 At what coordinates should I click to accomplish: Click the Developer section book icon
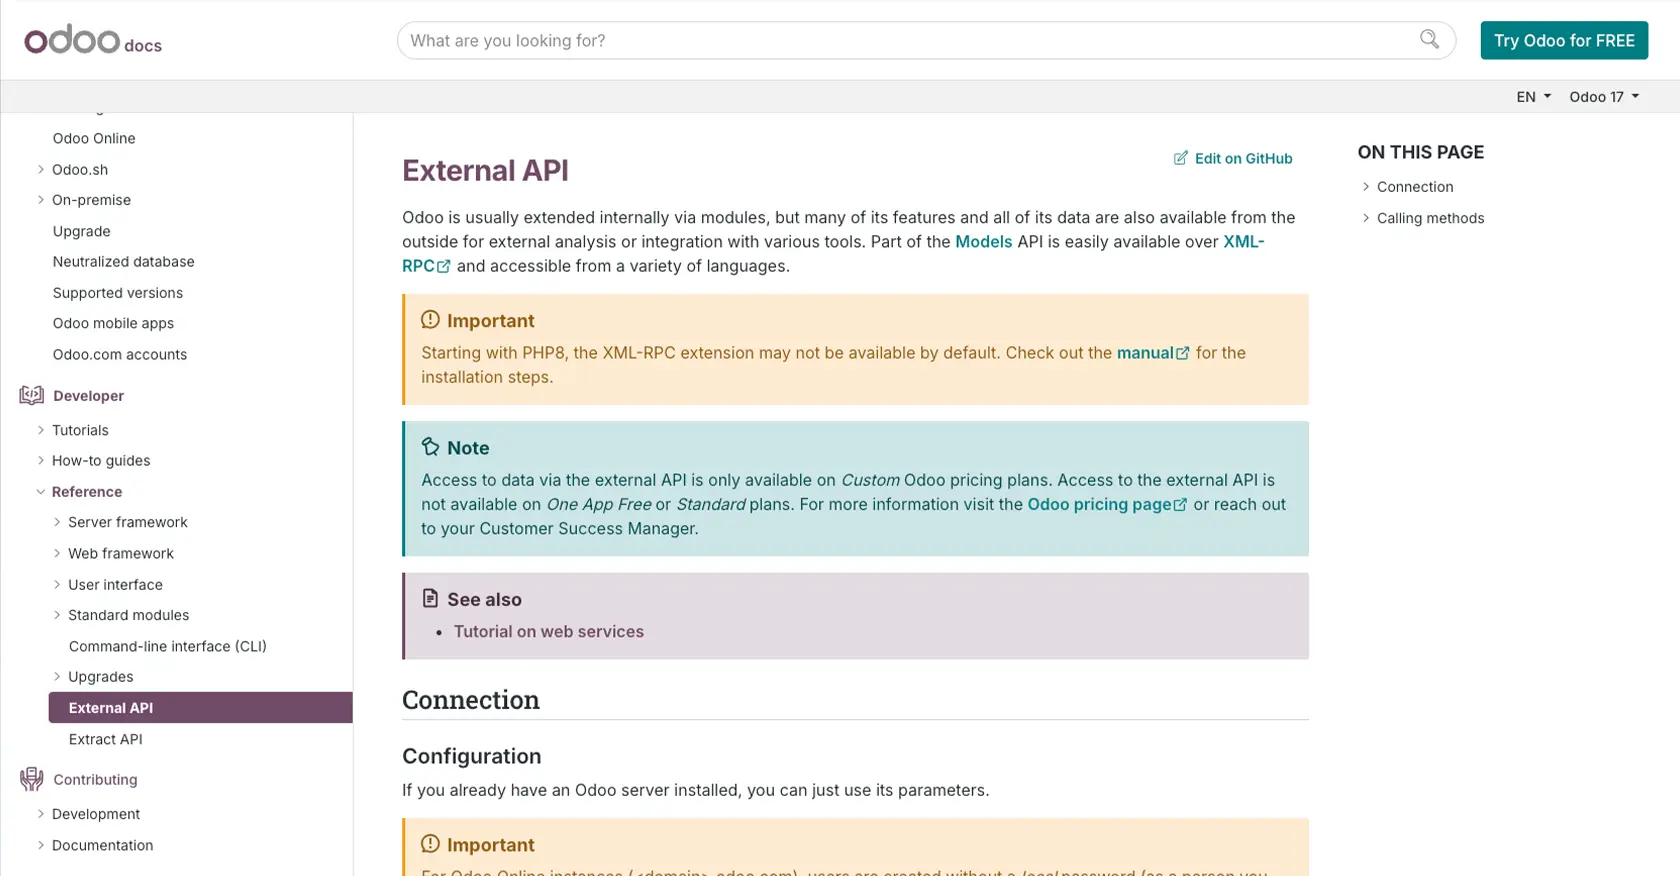[x=32, y=395]
